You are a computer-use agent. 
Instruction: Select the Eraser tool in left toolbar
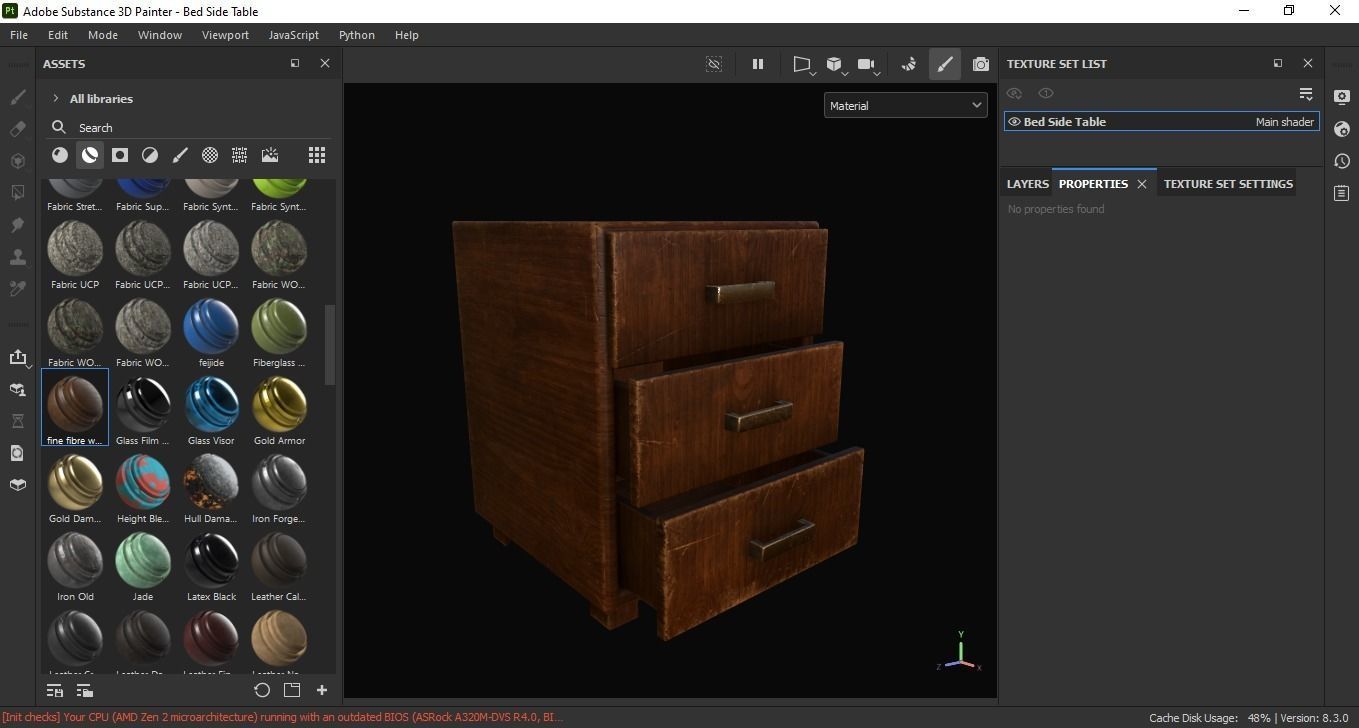pos(17,129)
